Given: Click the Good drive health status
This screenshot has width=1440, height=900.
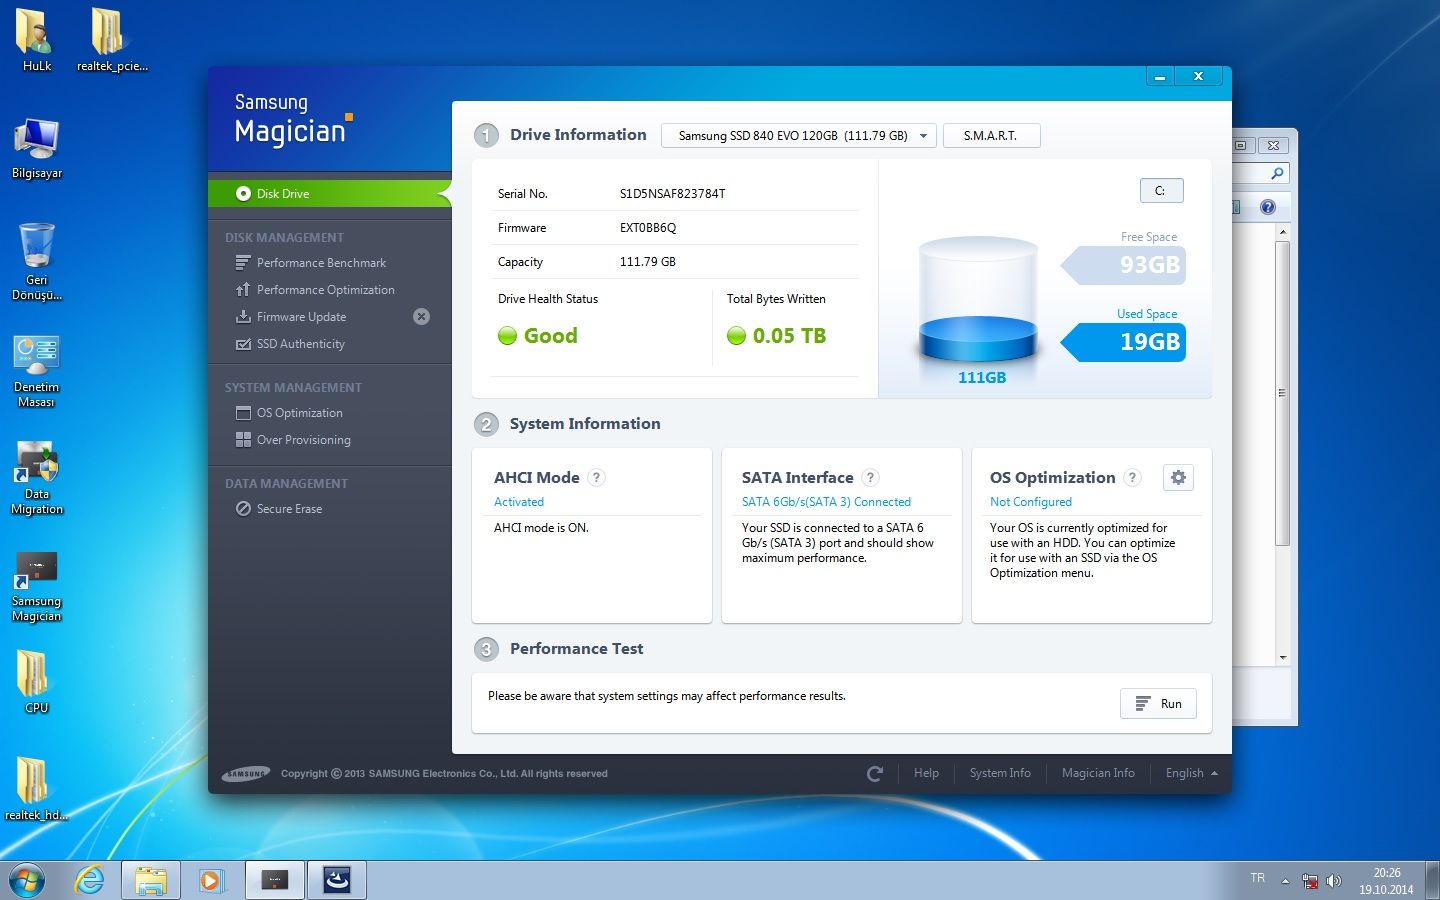Looking at the screenshot, I should coord(538,336).
